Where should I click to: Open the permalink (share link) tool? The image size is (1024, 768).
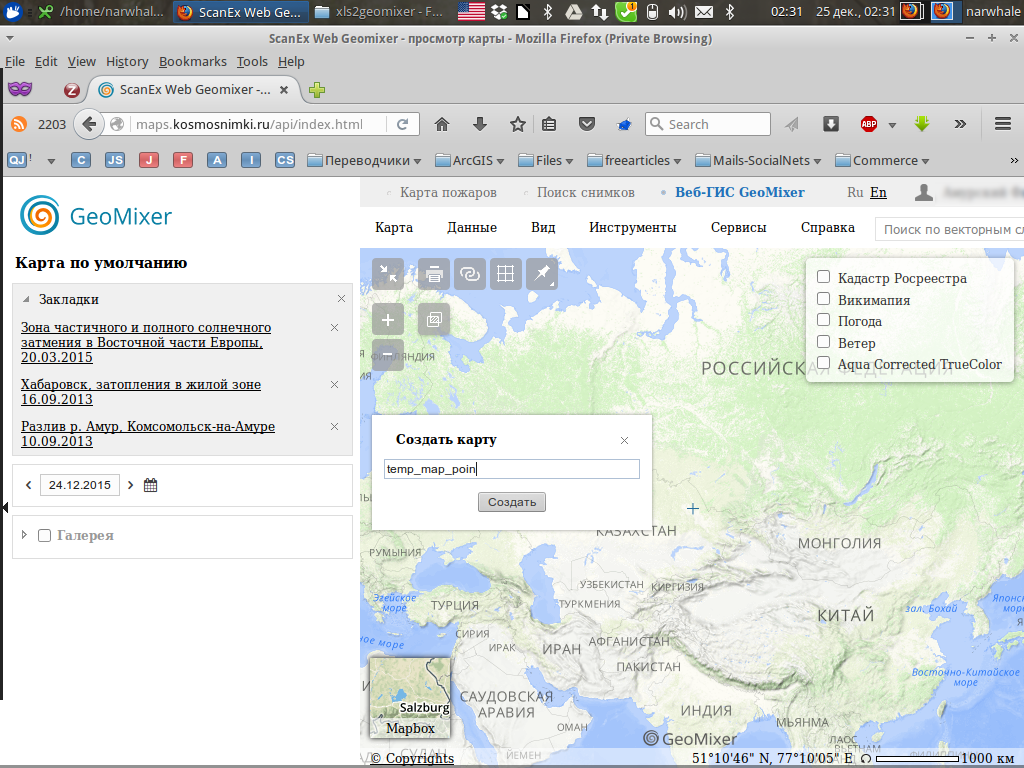click(469, 273)
